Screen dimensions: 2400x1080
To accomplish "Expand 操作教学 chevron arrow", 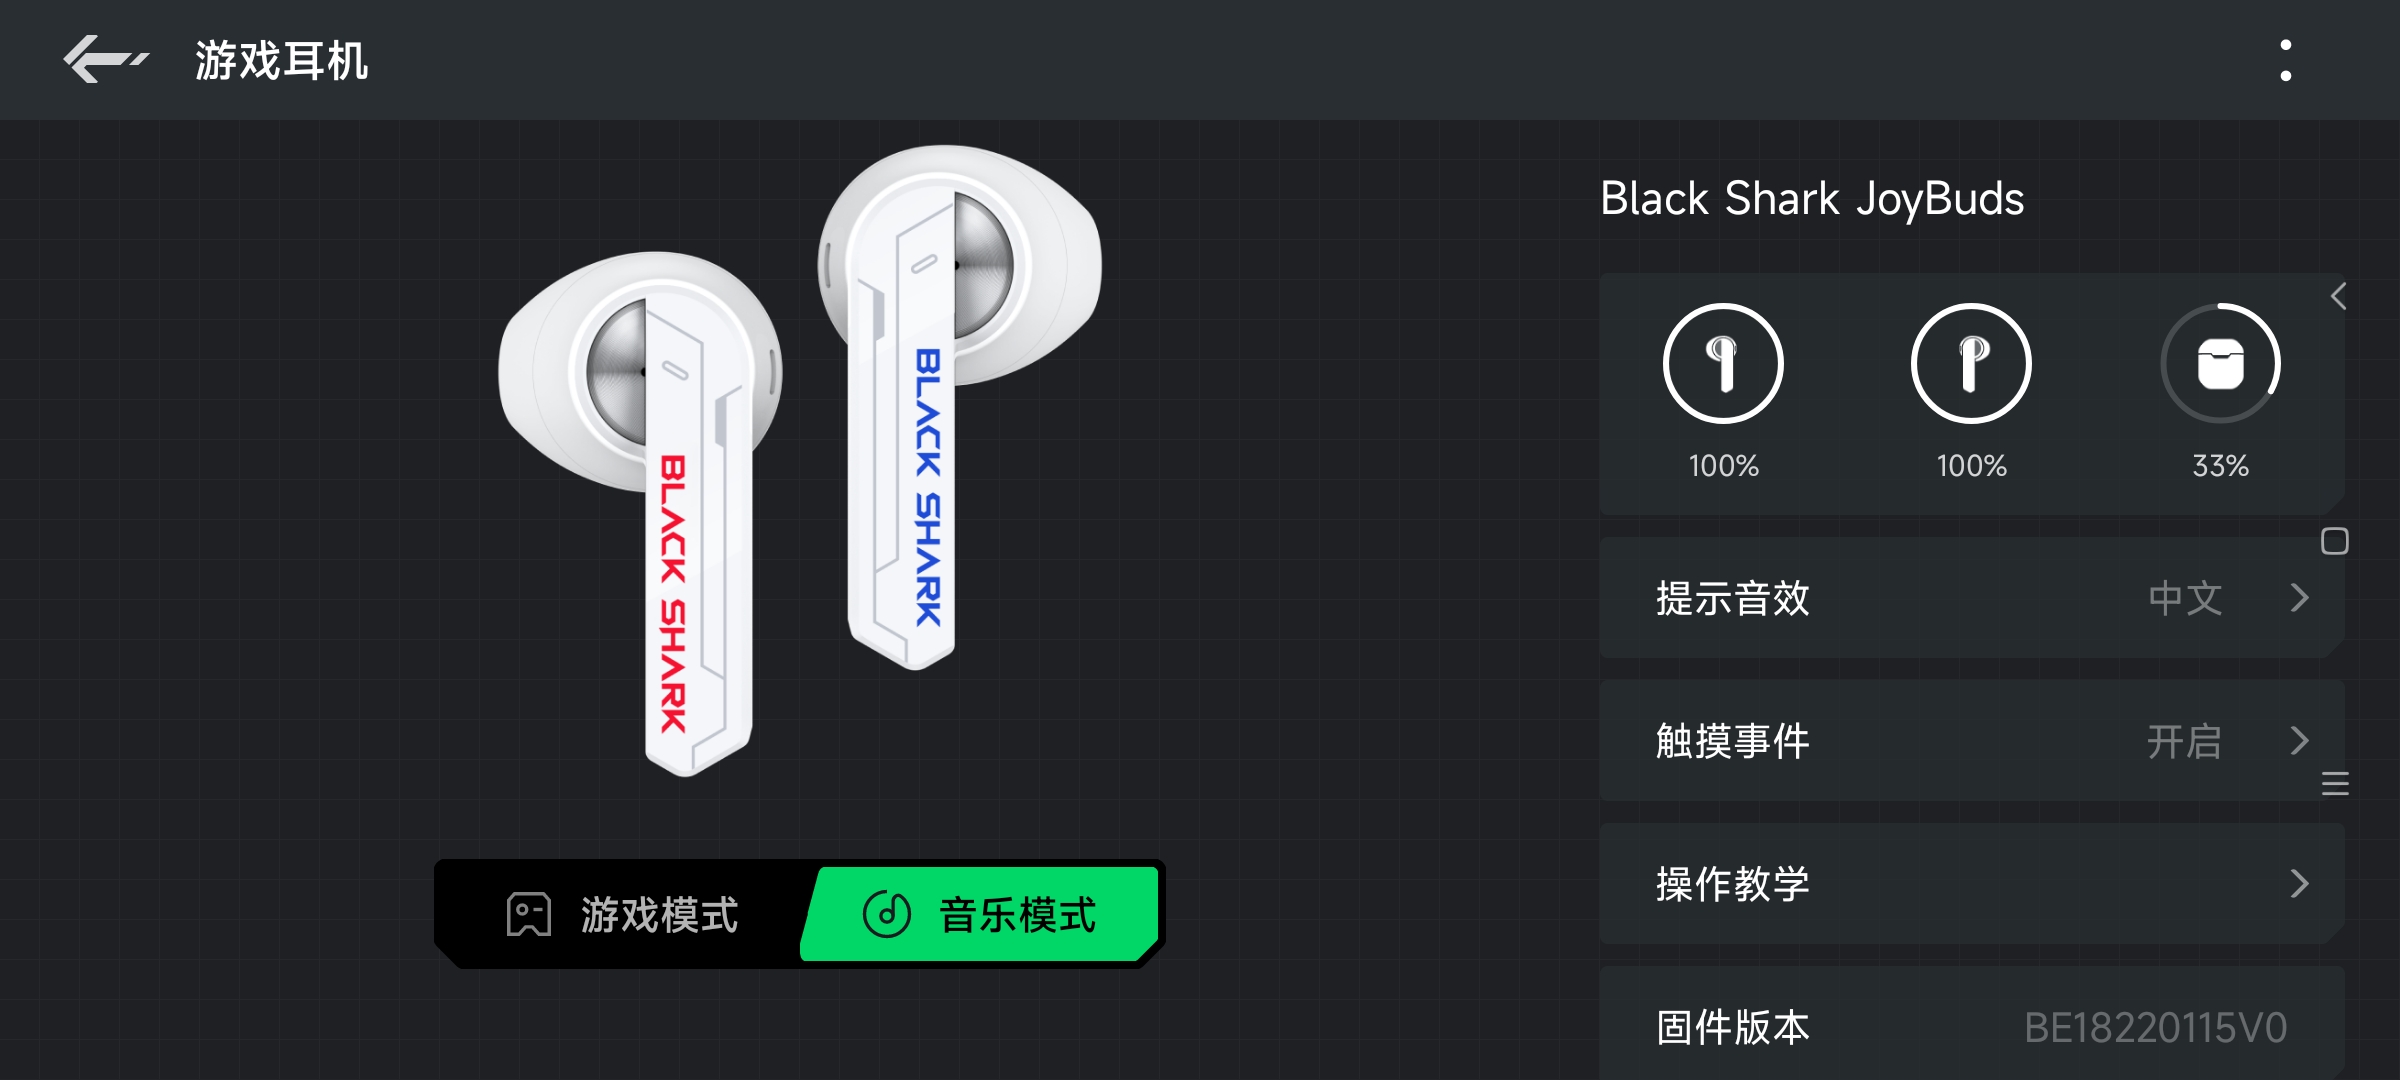I will pyautogui.click(x=2299, y=884).
